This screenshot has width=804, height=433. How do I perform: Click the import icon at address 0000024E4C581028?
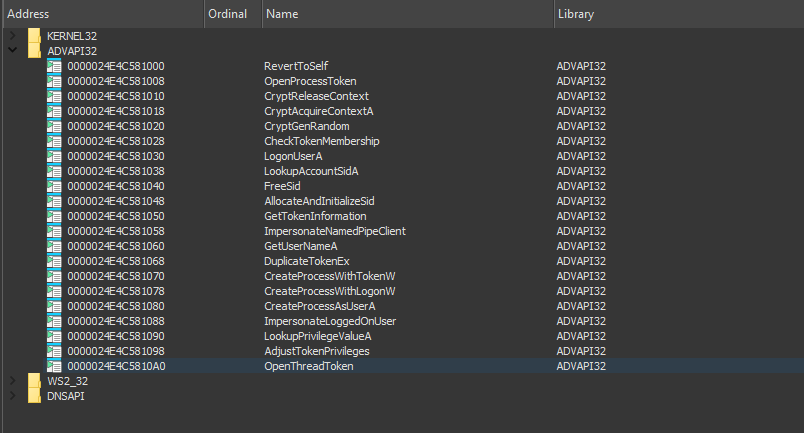(54, 141)
